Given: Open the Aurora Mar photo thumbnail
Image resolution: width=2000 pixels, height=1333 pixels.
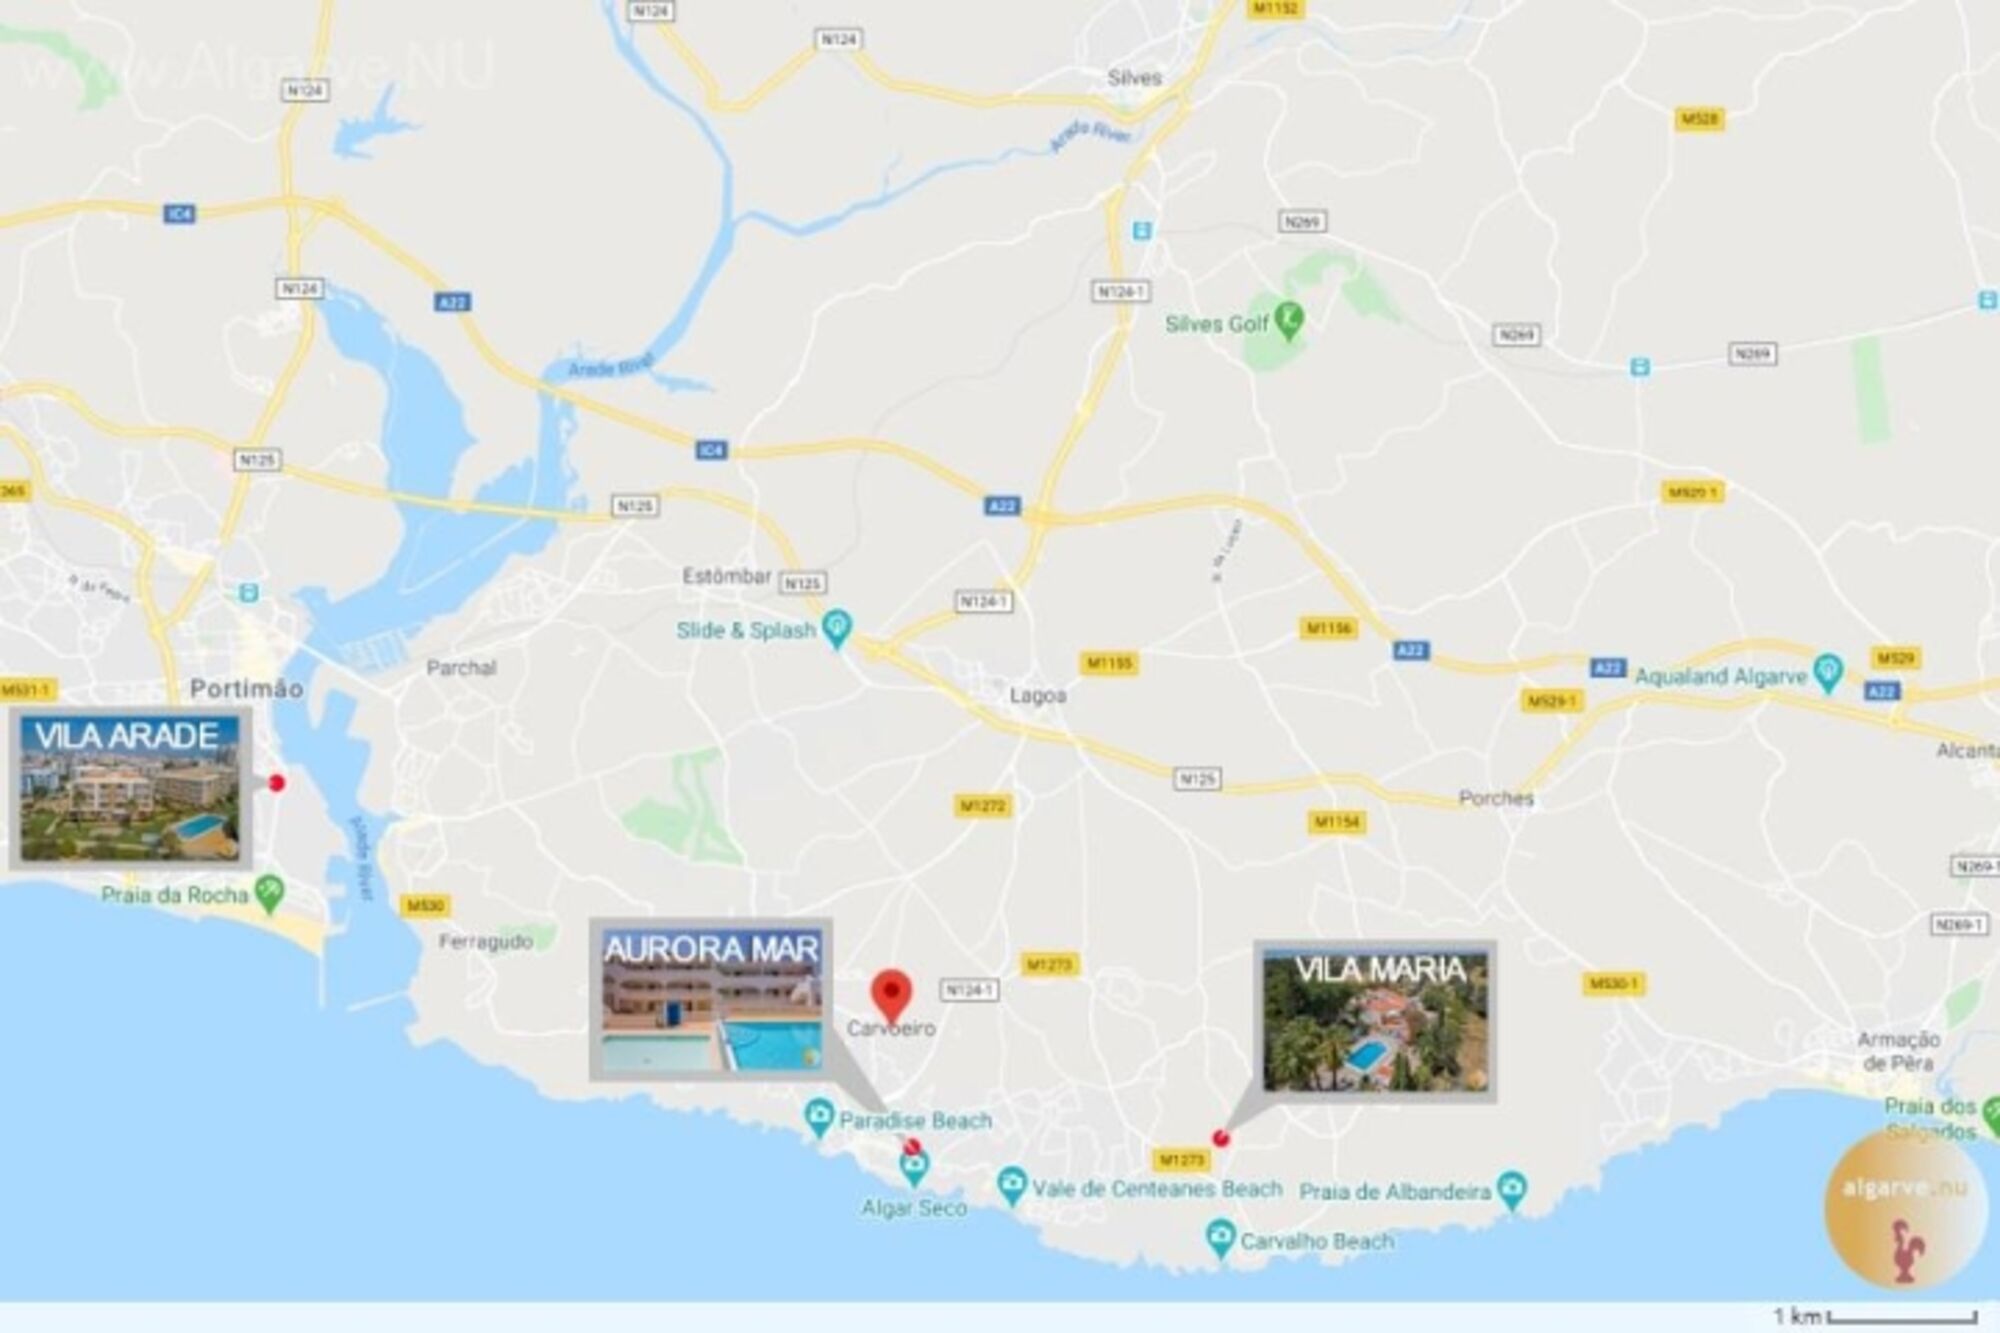Looking at the screenshot, I should pos(711,1000).
